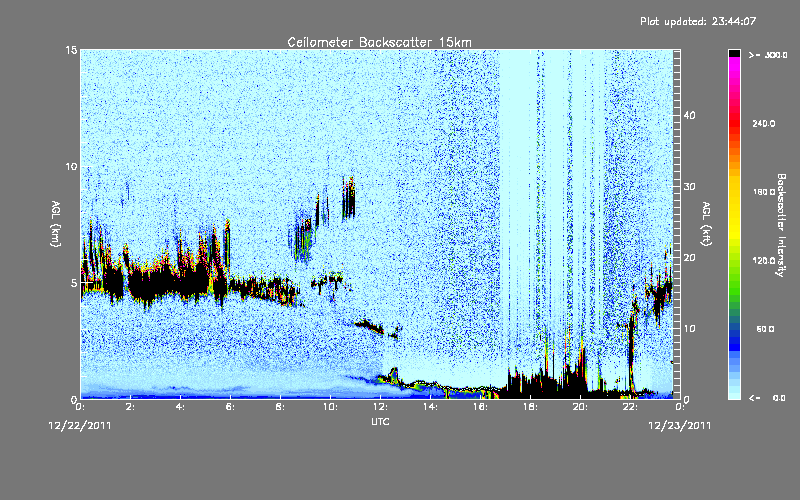
Task: Select the '15' tick on the km axis
Action: 71,50
